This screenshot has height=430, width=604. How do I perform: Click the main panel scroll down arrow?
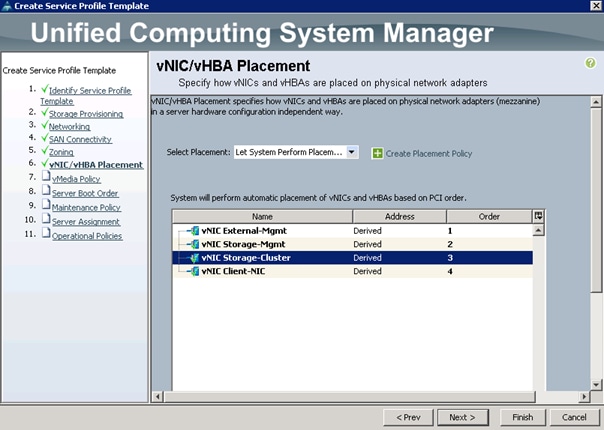[596, 384]
